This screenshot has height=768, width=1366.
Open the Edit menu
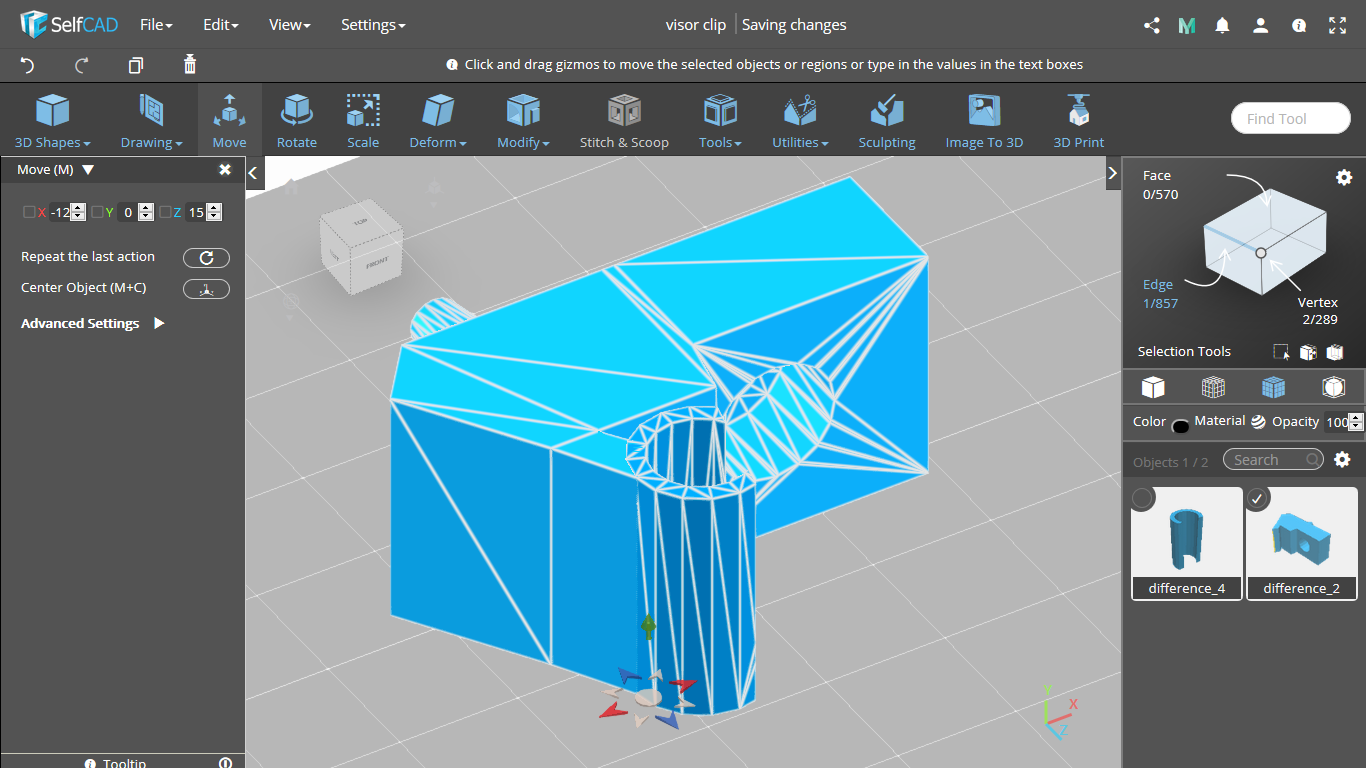[x=220, y=25]
